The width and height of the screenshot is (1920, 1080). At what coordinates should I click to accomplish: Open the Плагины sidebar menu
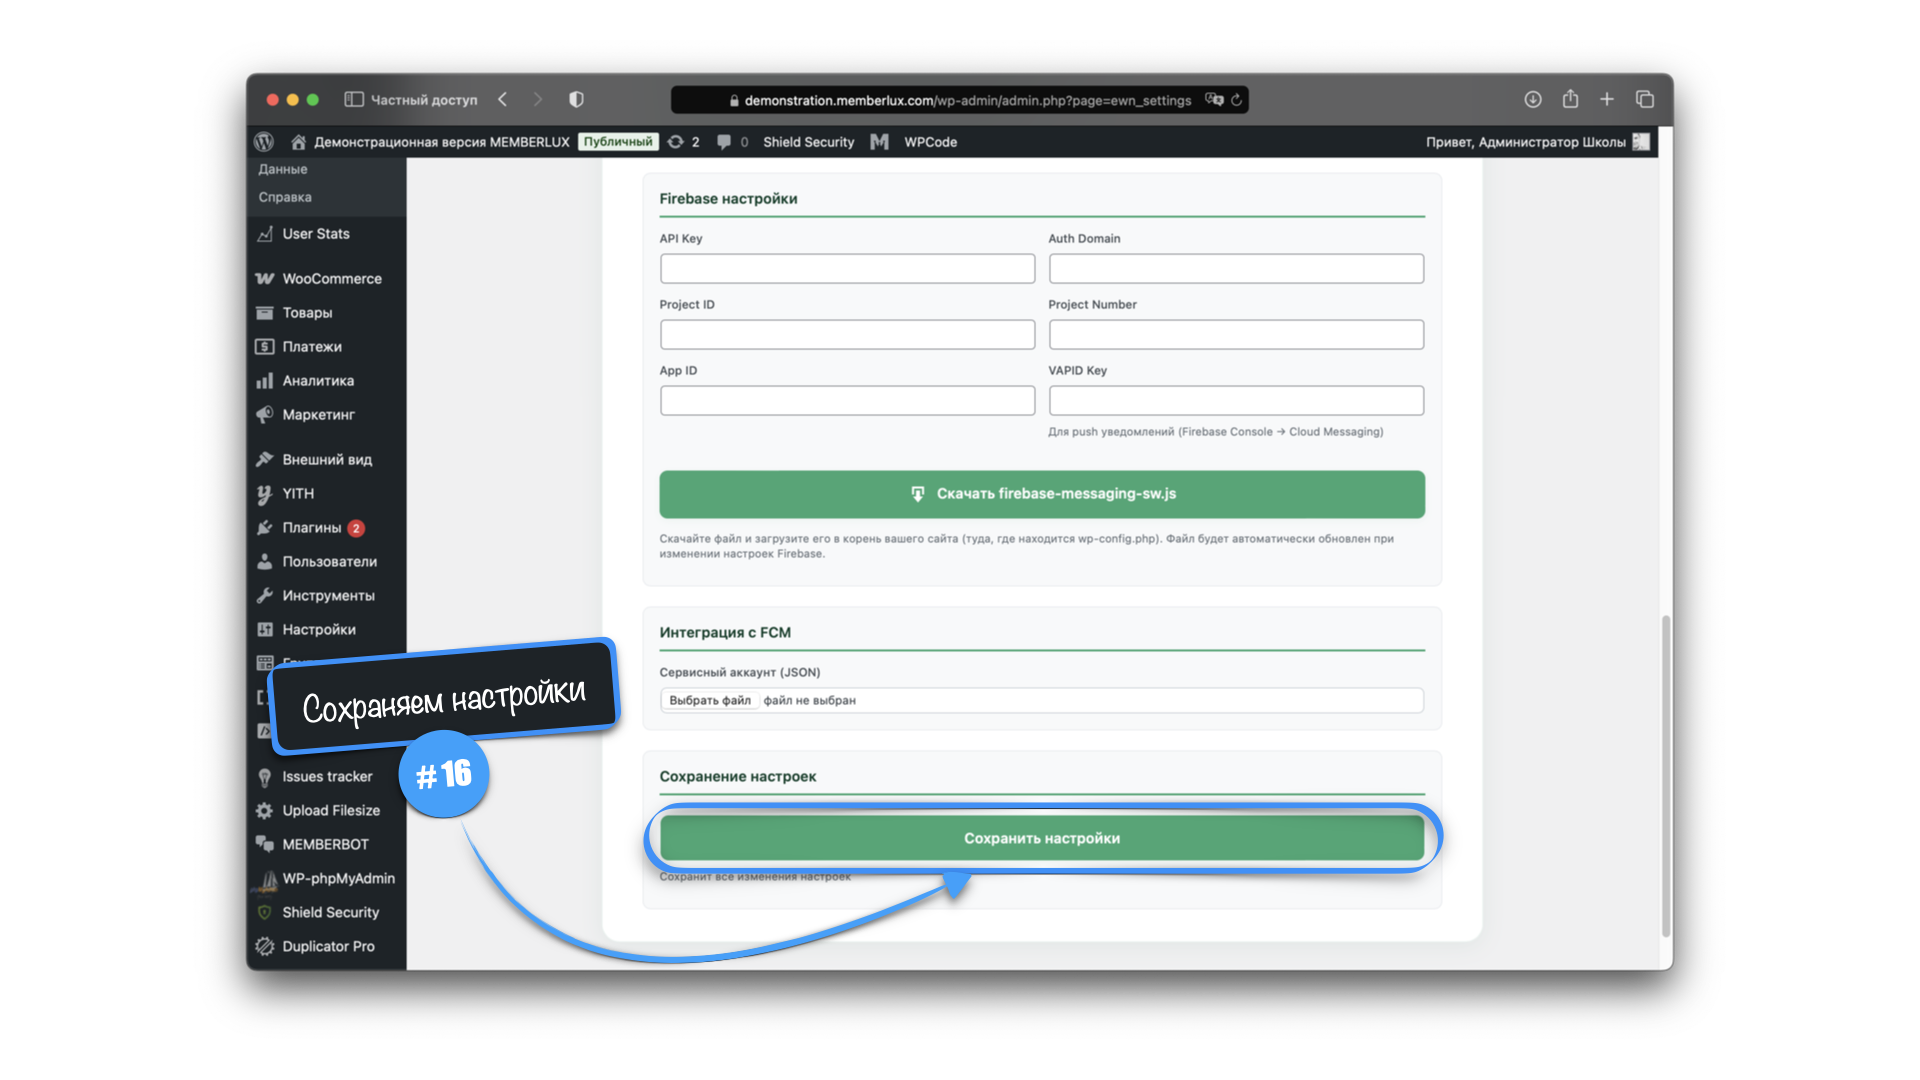coord(311,528)
